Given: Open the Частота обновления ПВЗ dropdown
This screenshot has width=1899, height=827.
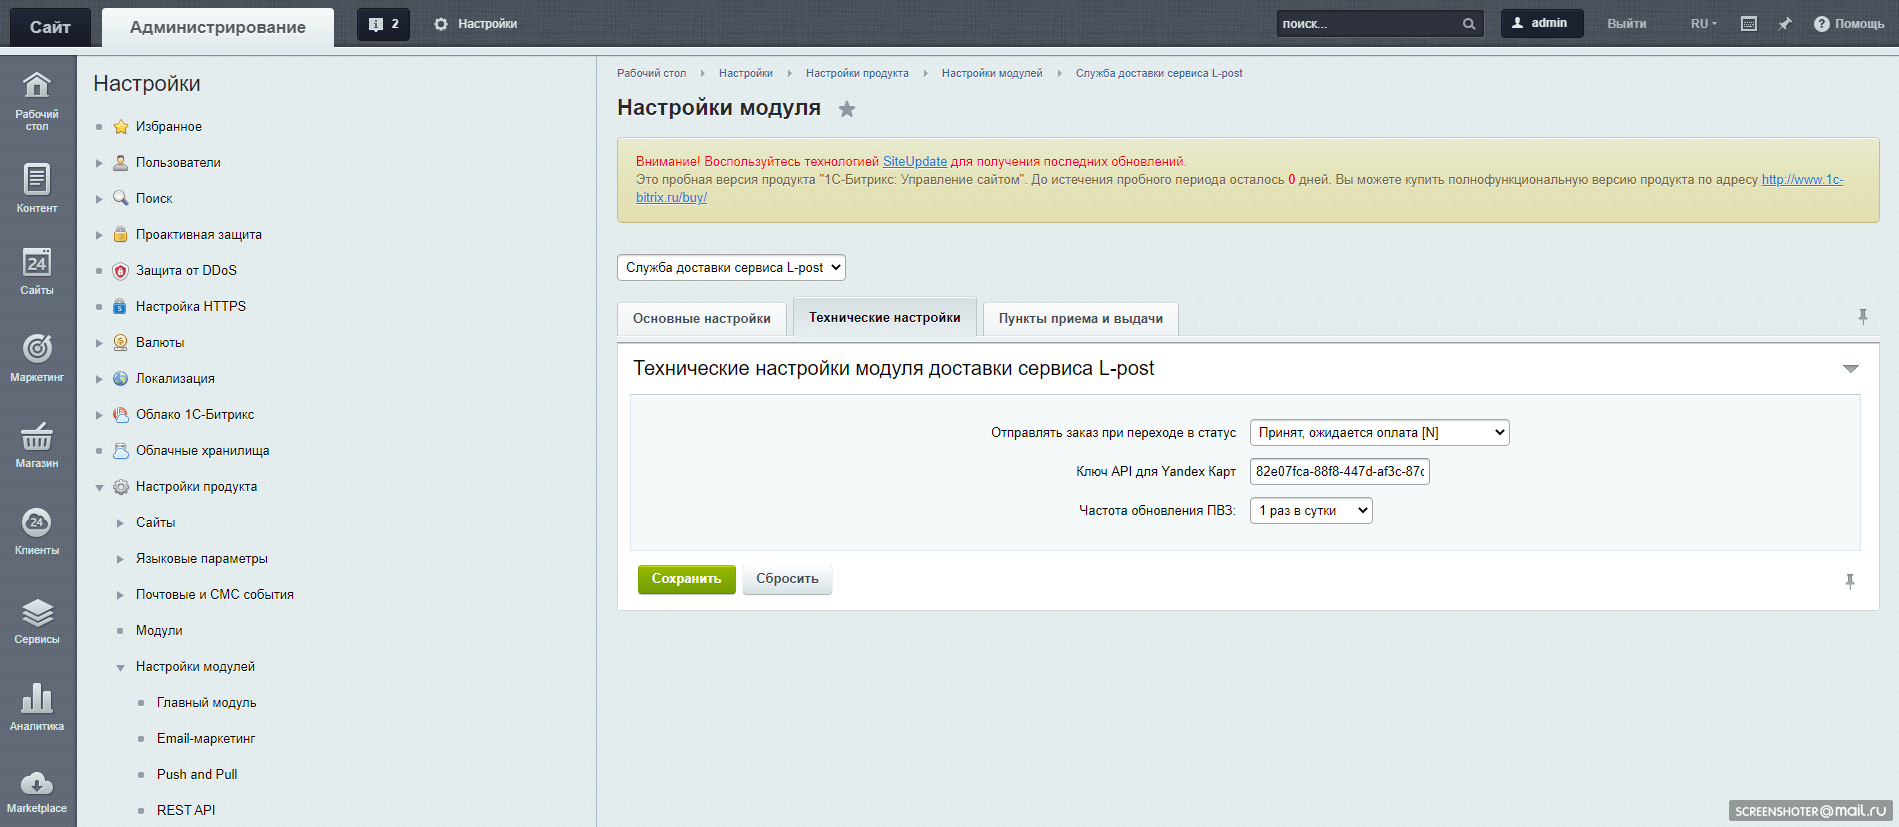Looking at the screenshot, I should [x=1310, y=511].
